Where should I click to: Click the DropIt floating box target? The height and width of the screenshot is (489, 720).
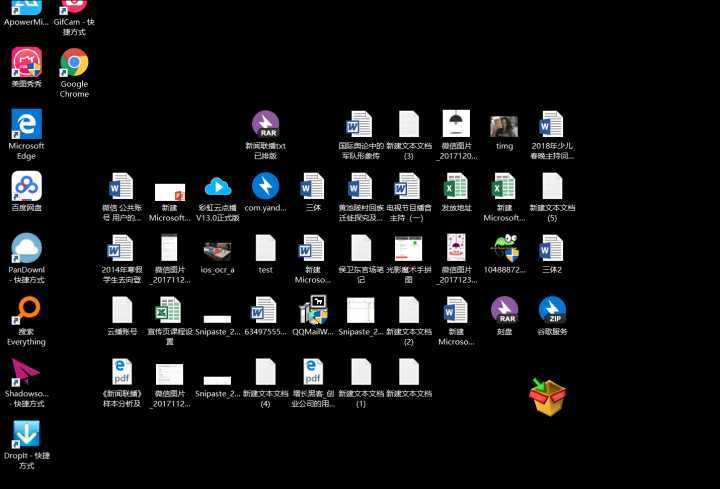tap(547, 397)
